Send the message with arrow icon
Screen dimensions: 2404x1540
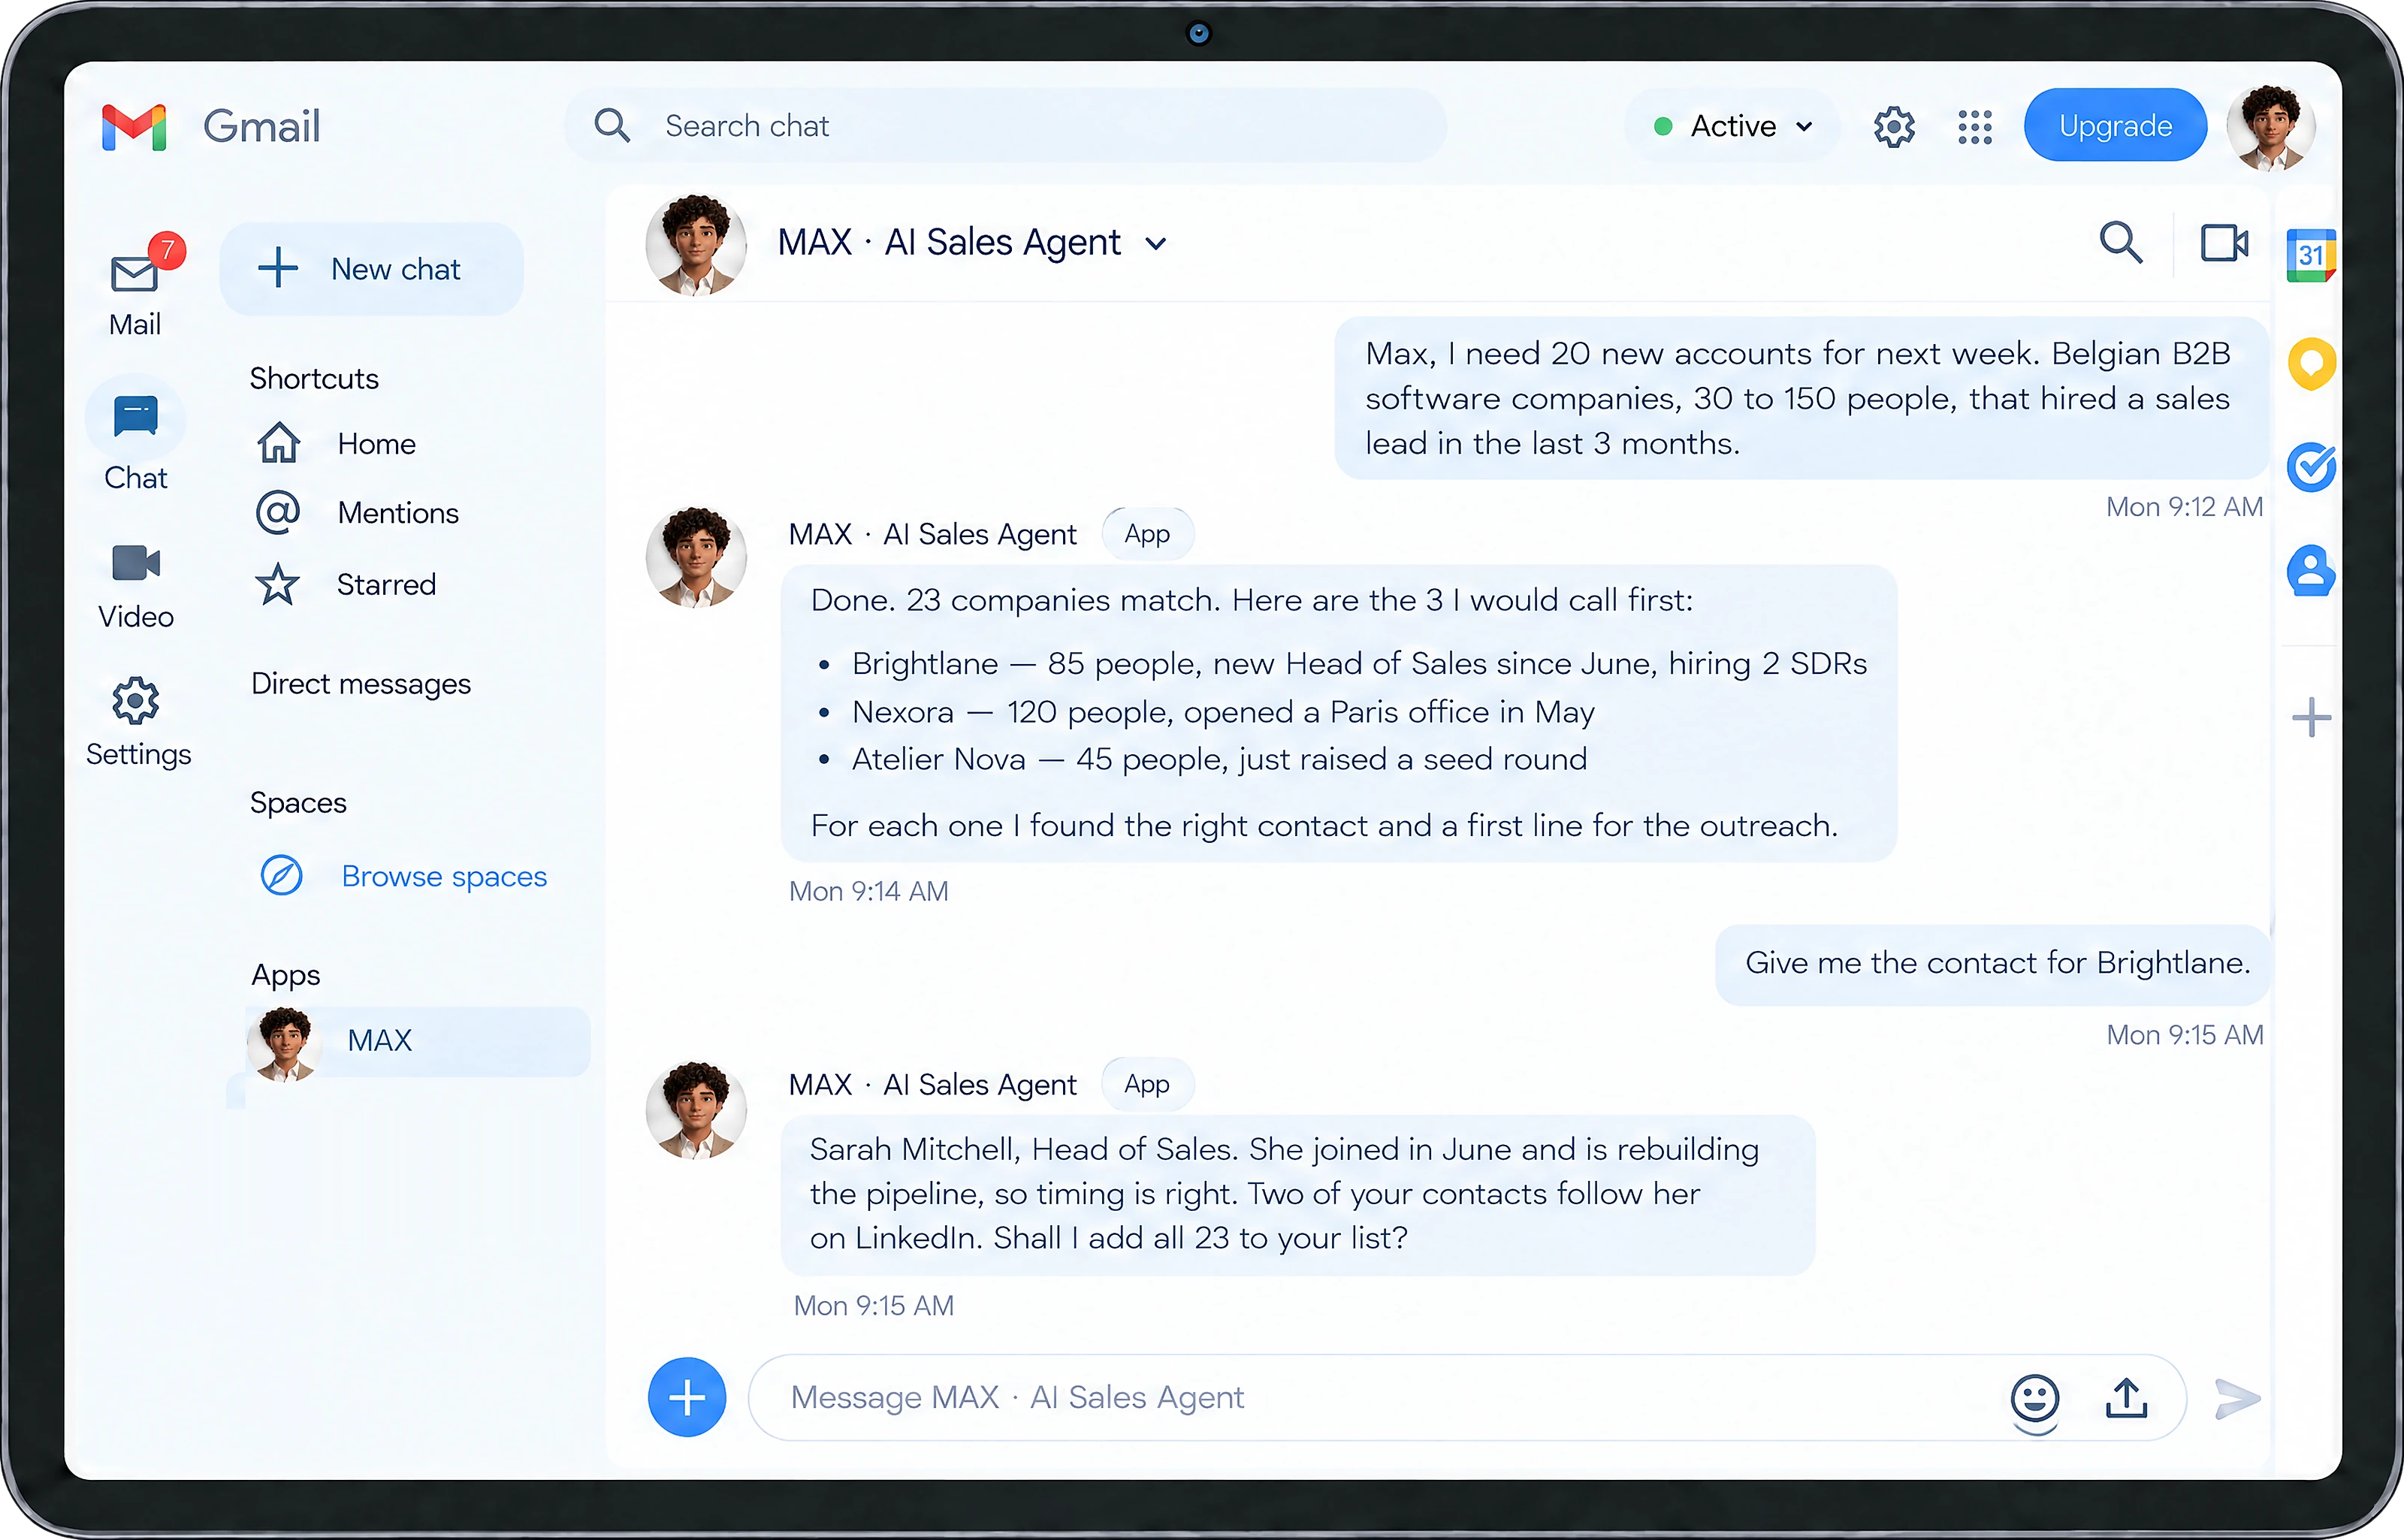pyautogui.click(x=2237, y=1399)
